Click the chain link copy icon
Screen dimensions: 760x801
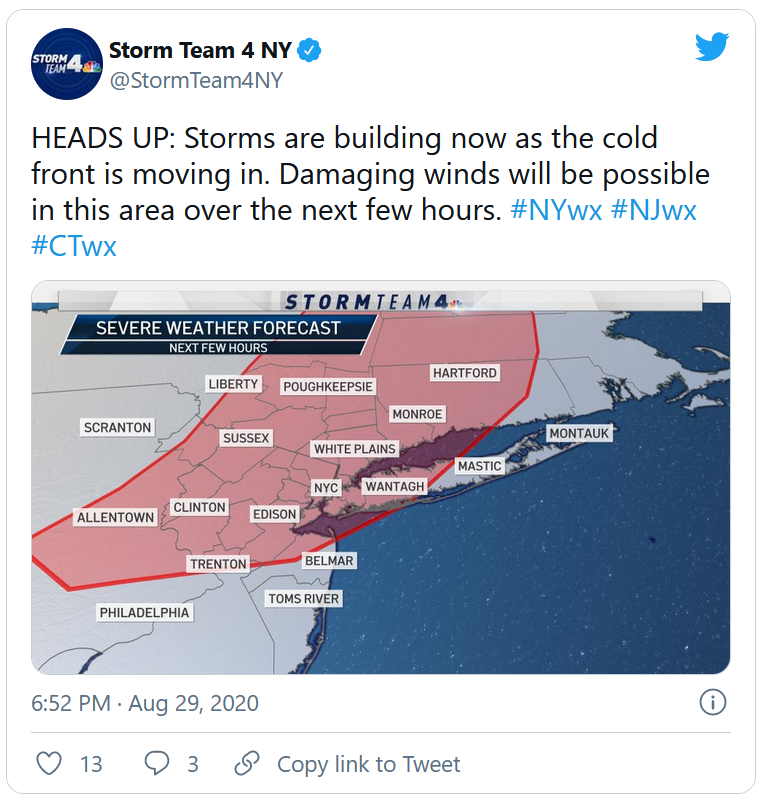247,764
